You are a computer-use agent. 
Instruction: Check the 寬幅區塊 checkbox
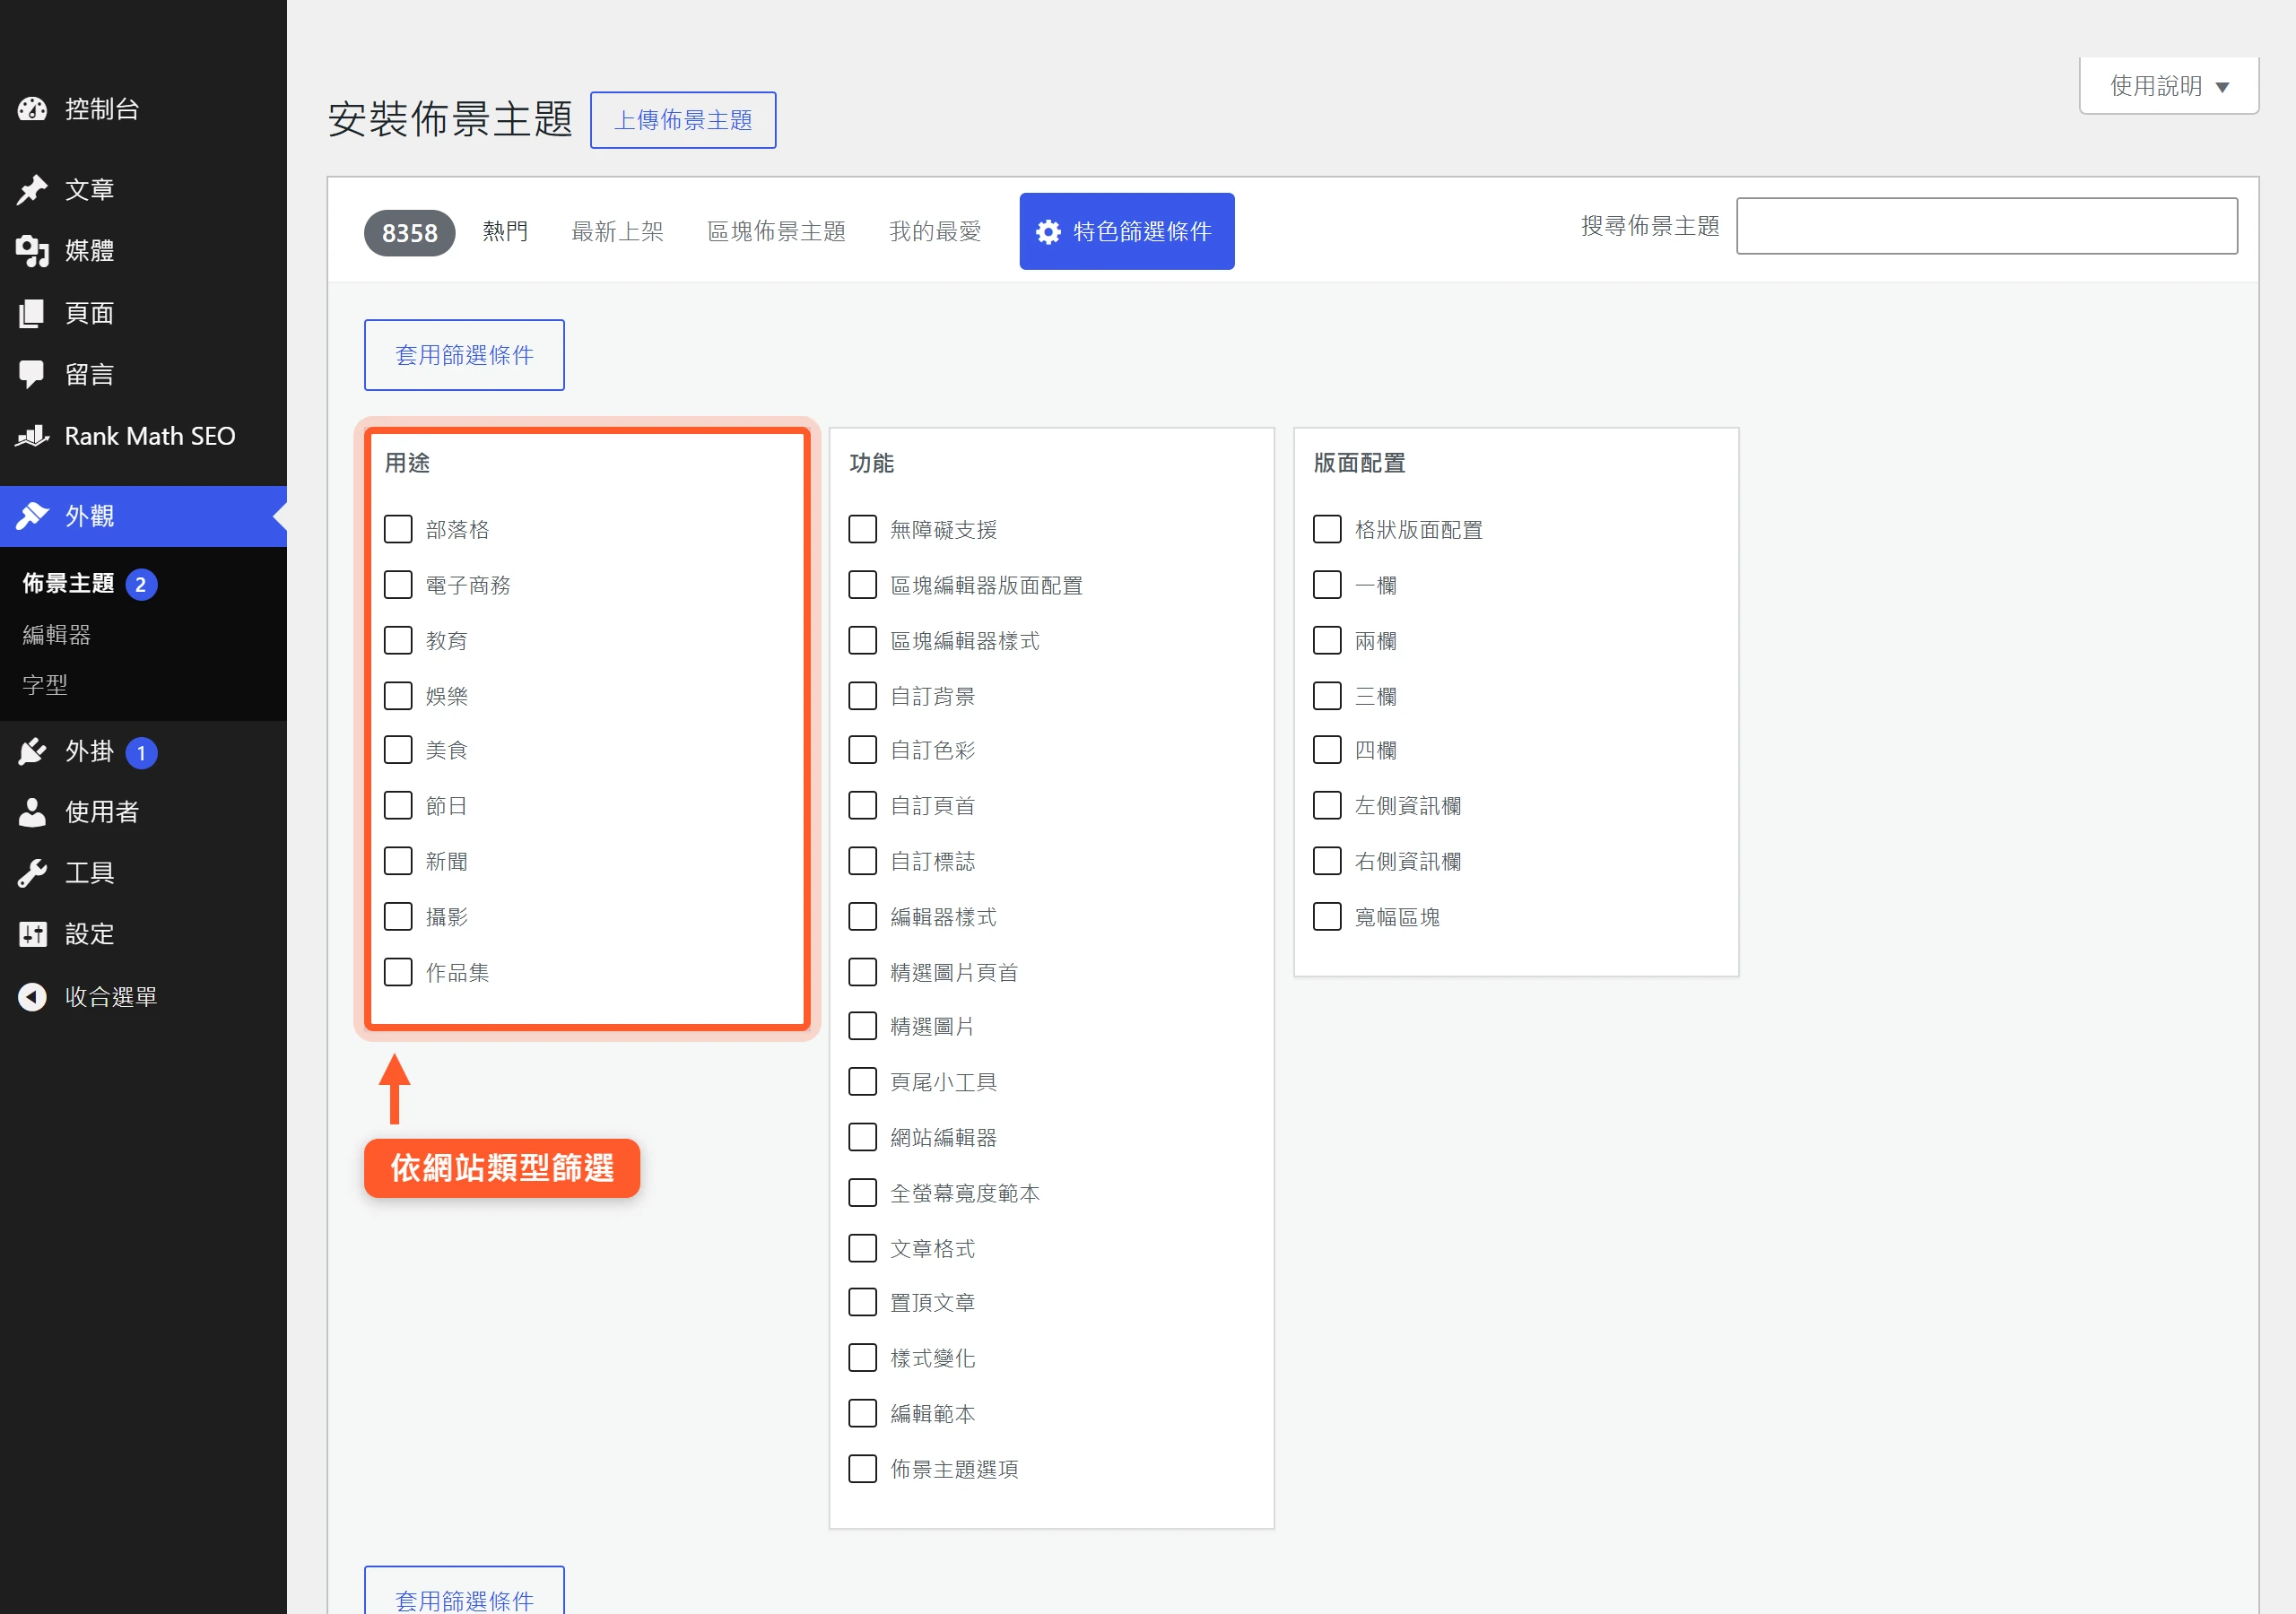point(1327,917)
